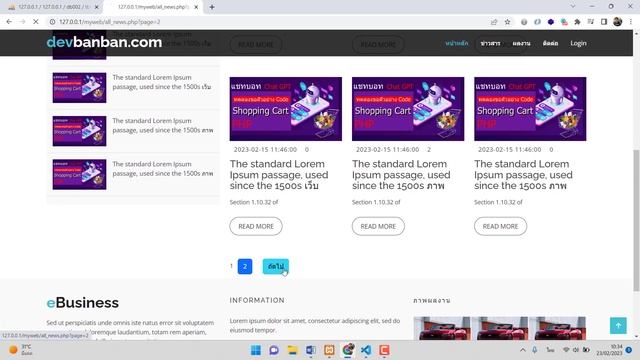Open the ข่าวสาร nav menu item
The width and height of the screenshot is (640, 360).
(x=490, y=43)
